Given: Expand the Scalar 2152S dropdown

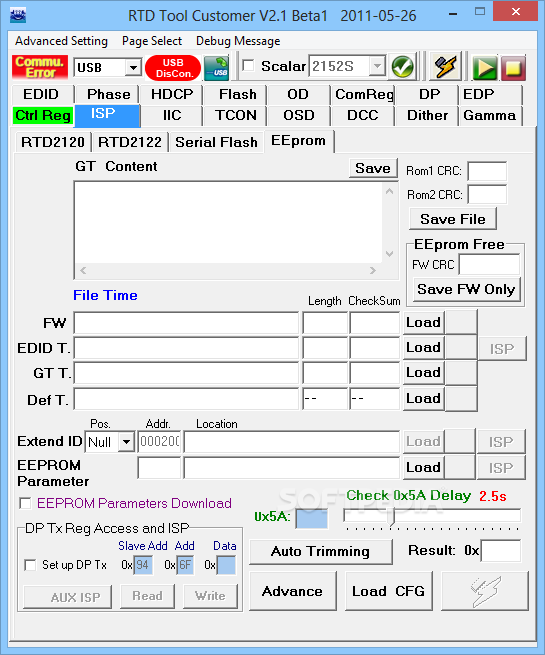Looking at the screenshot, I should [x=377, y=66].
